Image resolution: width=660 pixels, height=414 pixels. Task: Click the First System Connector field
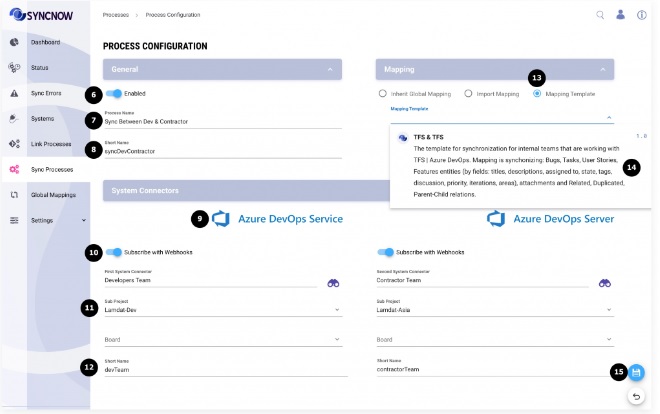[x=211, y=278]
